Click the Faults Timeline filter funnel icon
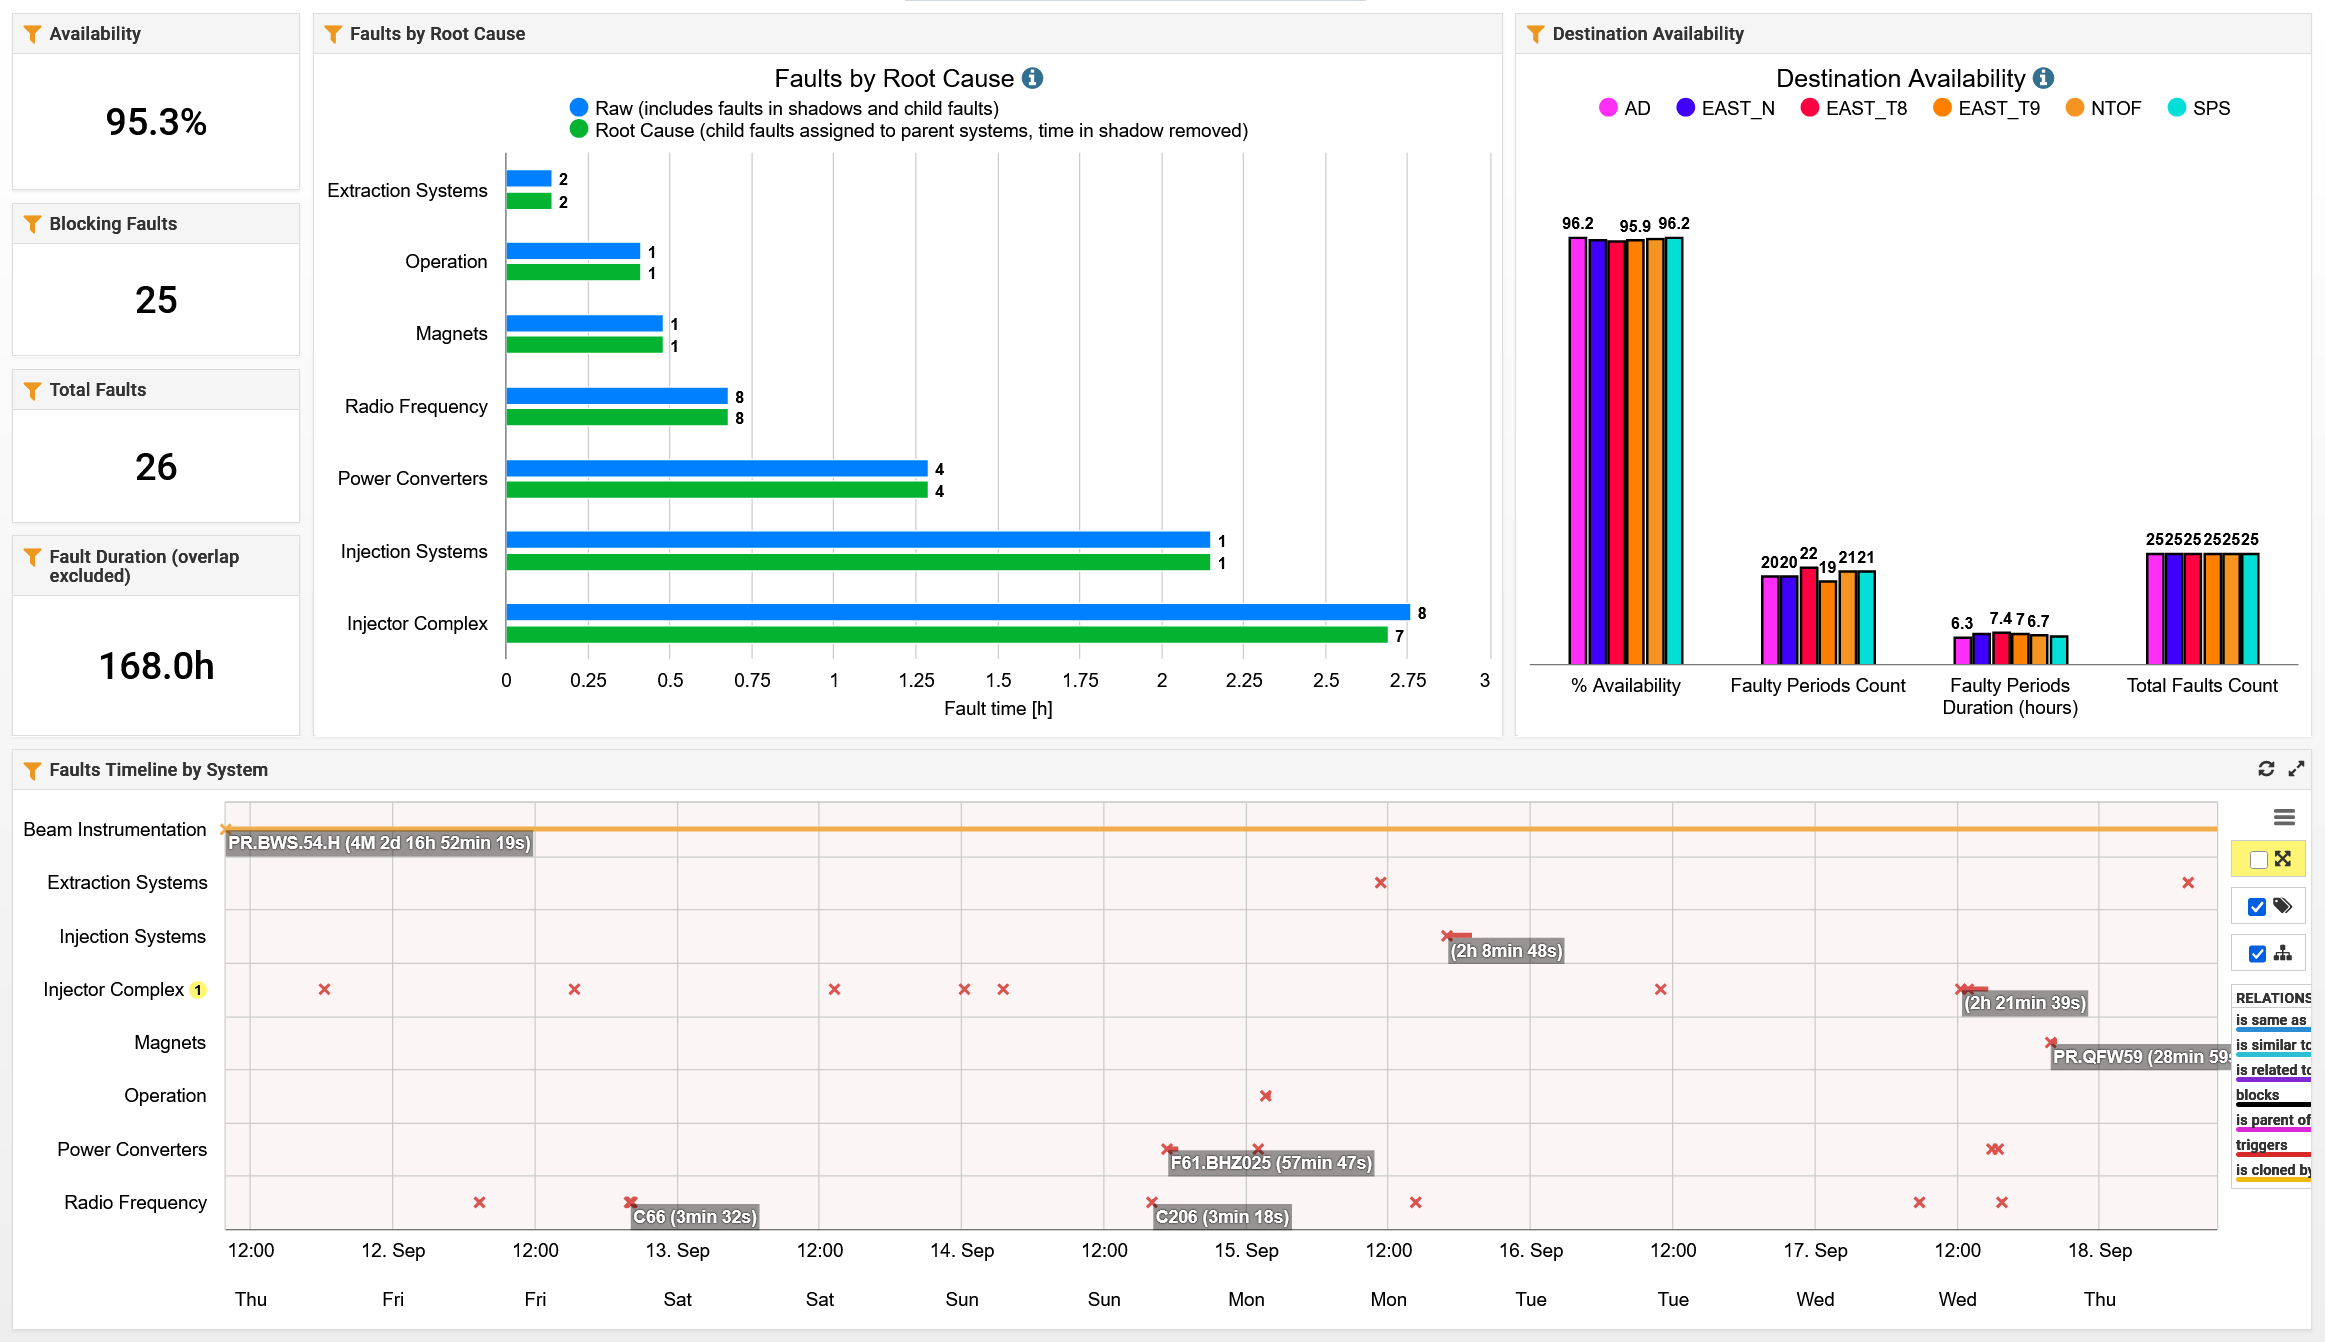This screenshot has height=1342, width=2325. click(32, 770)
